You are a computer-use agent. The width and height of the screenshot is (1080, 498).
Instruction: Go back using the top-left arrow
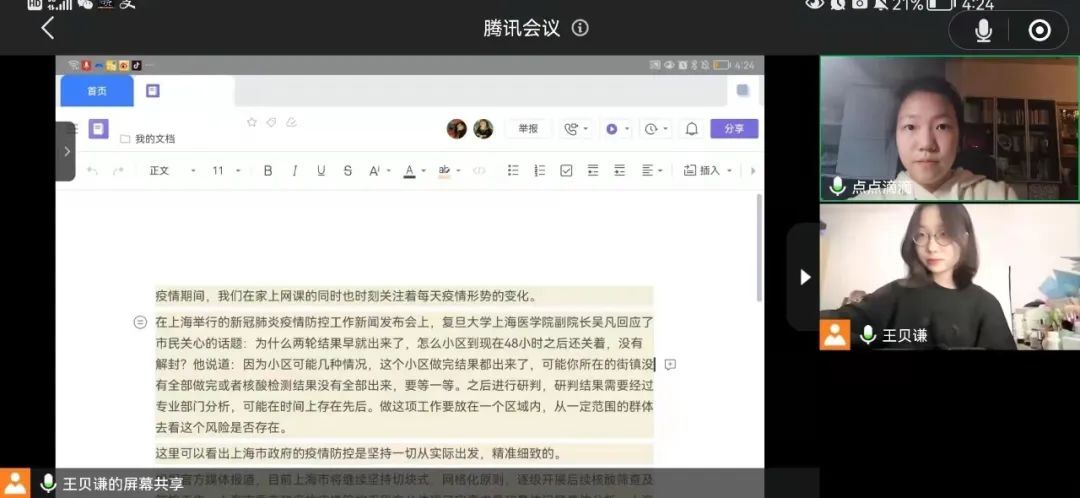tap(47, 28)
